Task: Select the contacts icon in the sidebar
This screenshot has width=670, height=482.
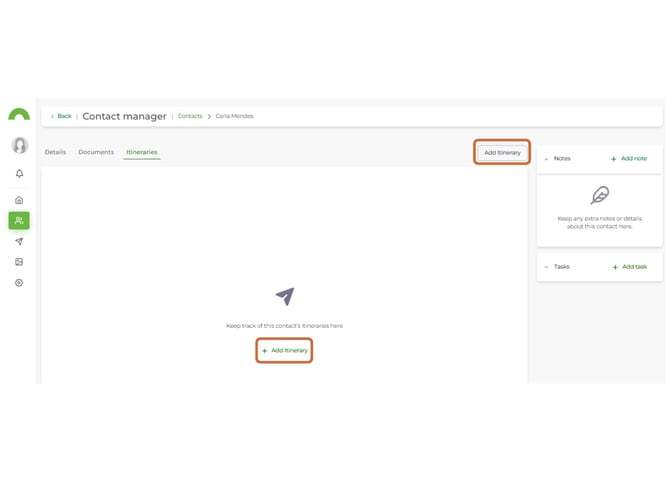Action: click(19, 220)
